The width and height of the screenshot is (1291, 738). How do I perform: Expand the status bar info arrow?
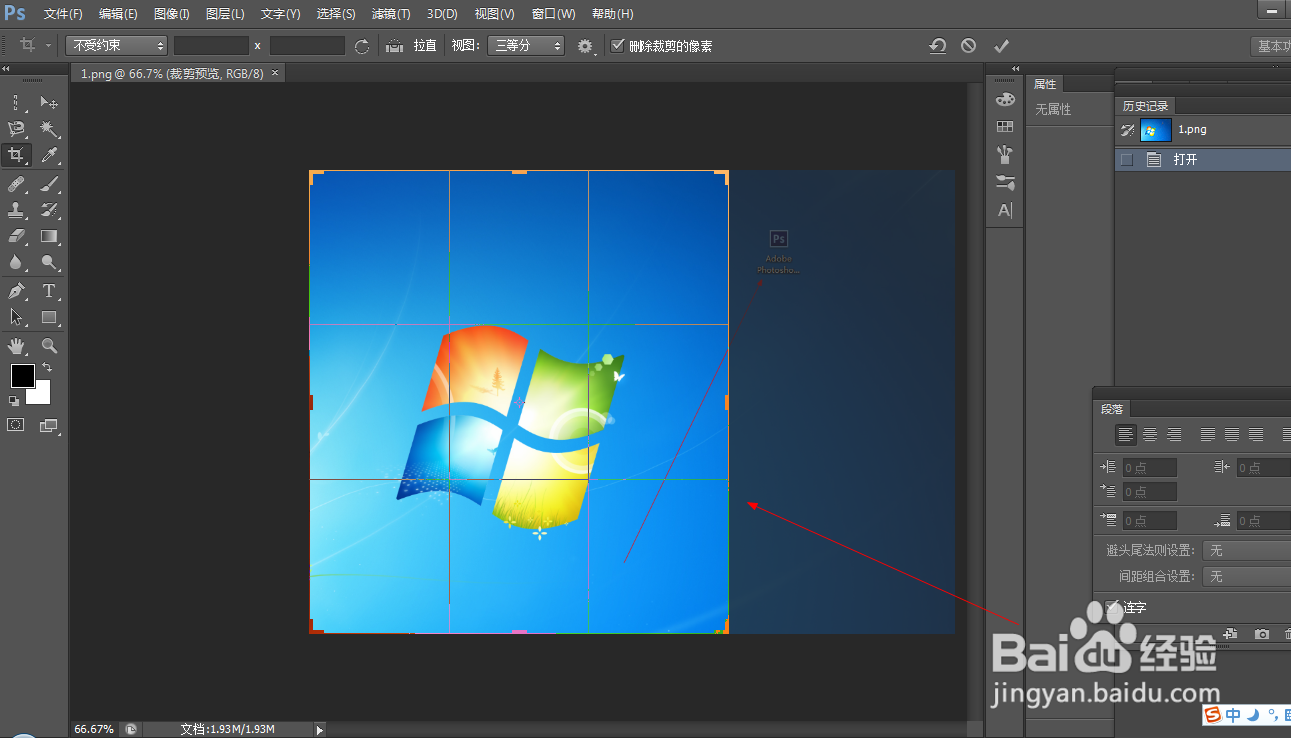(320, 729)
